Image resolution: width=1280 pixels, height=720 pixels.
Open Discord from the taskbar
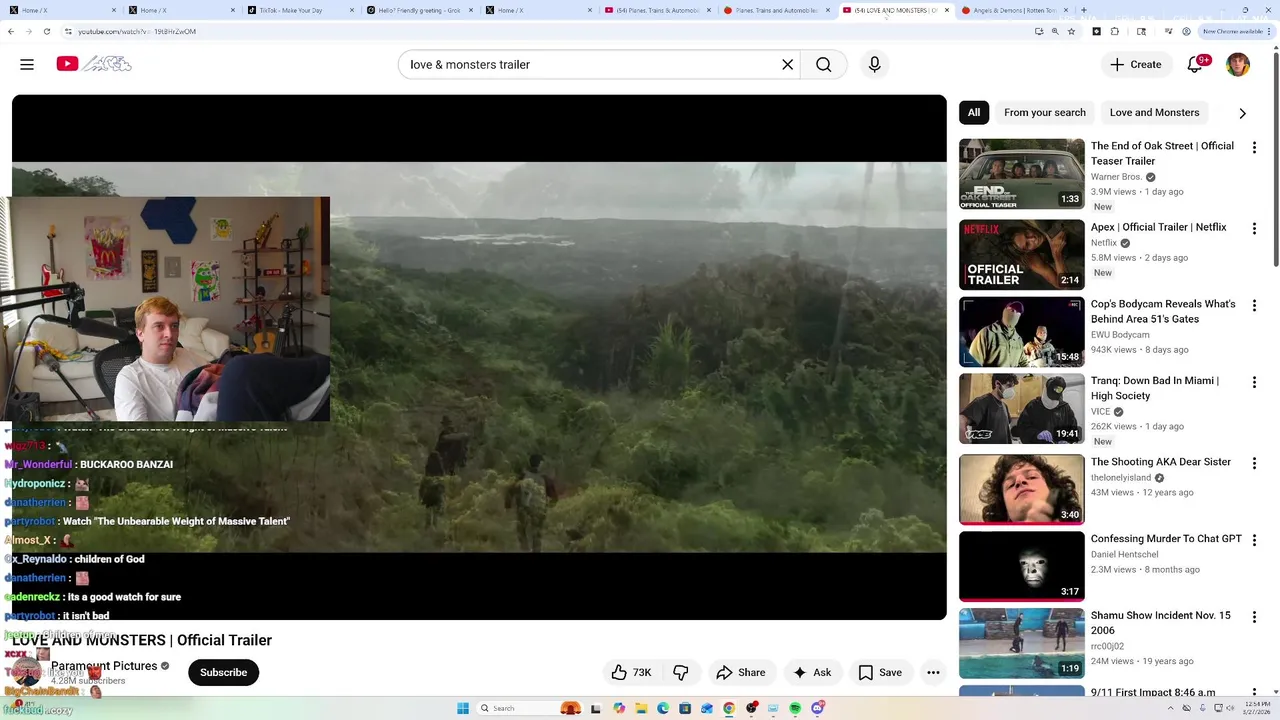tap(818, 708)
